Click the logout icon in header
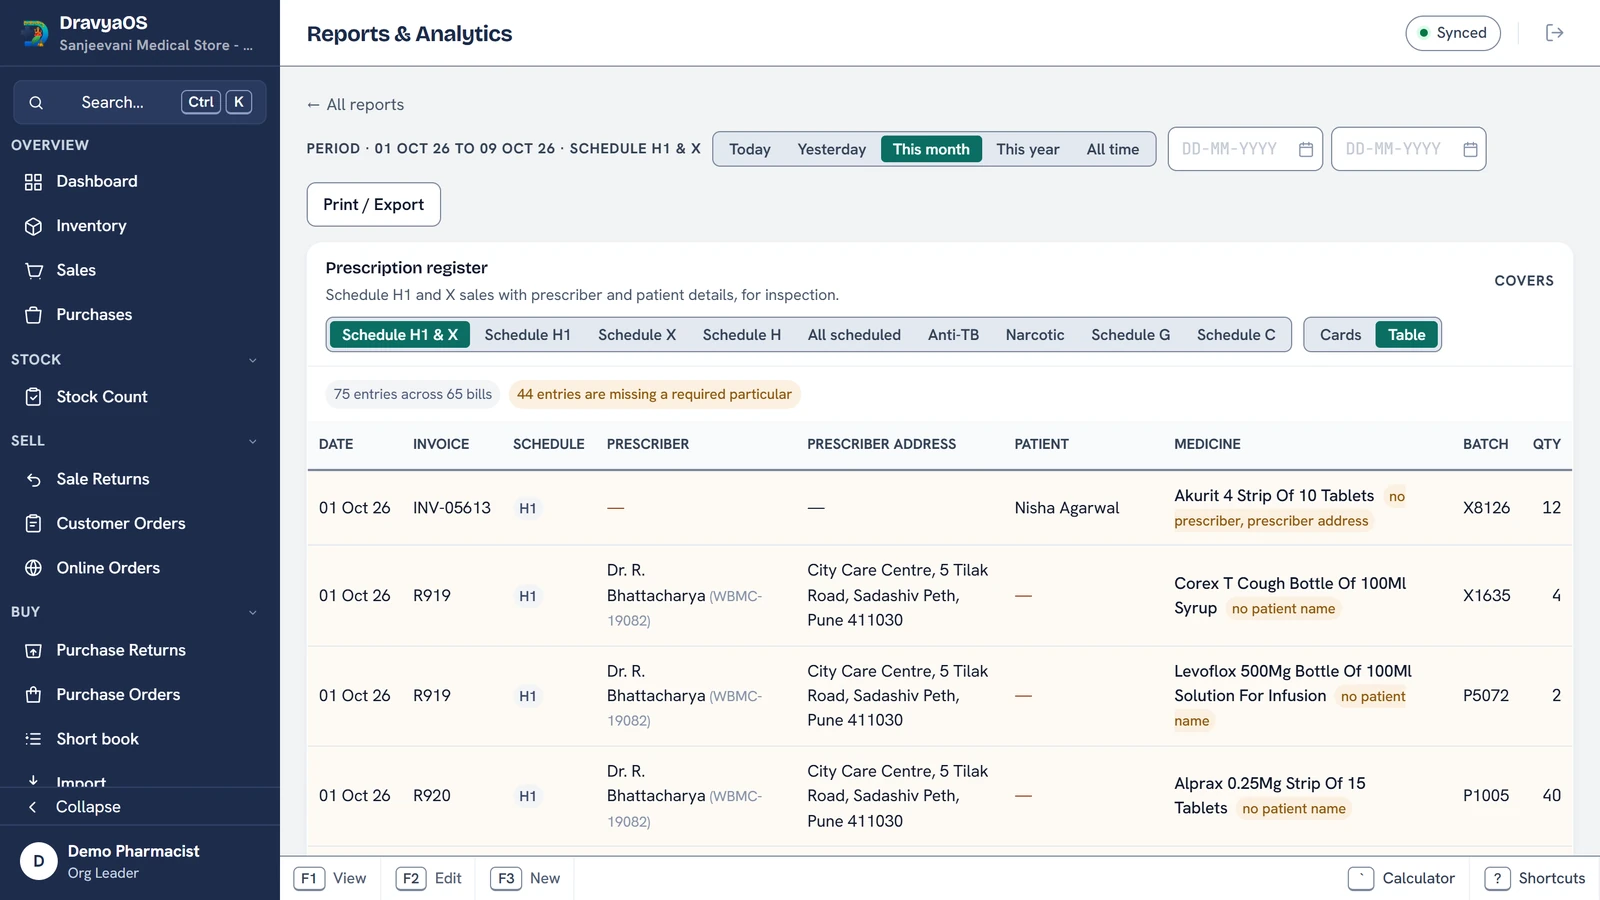The image size is (1600, 900). 1554,33
